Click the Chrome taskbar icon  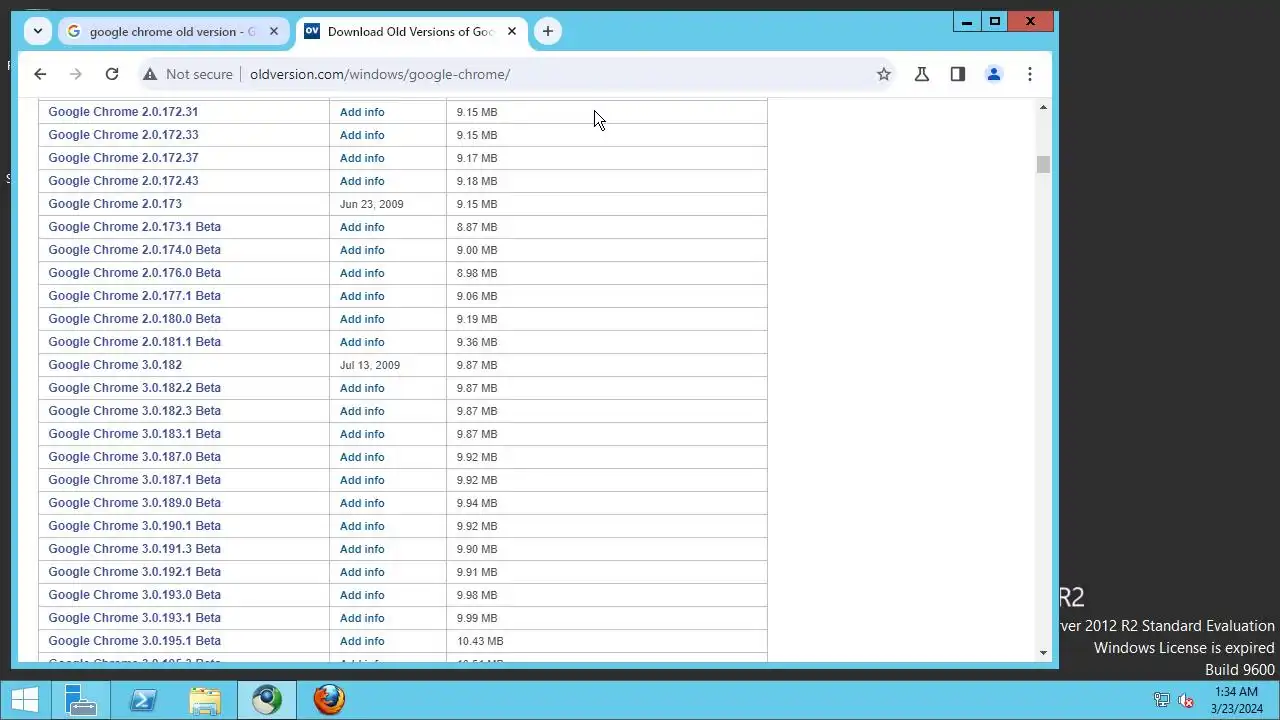267,700
